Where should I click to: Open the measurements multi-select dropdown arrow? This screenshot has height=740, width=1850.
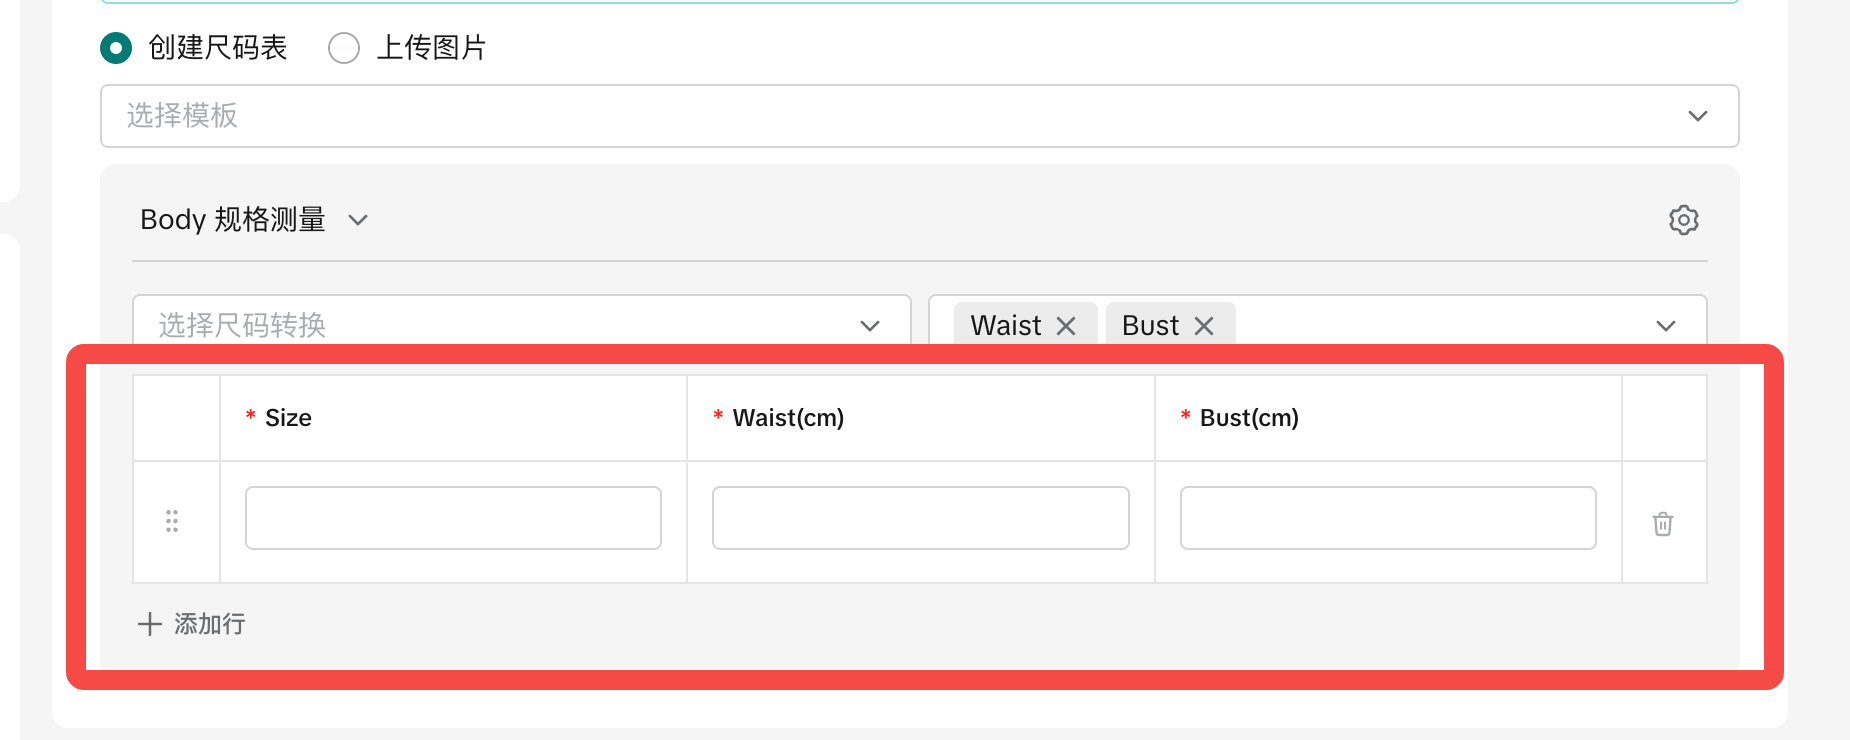pos(1665,326)
